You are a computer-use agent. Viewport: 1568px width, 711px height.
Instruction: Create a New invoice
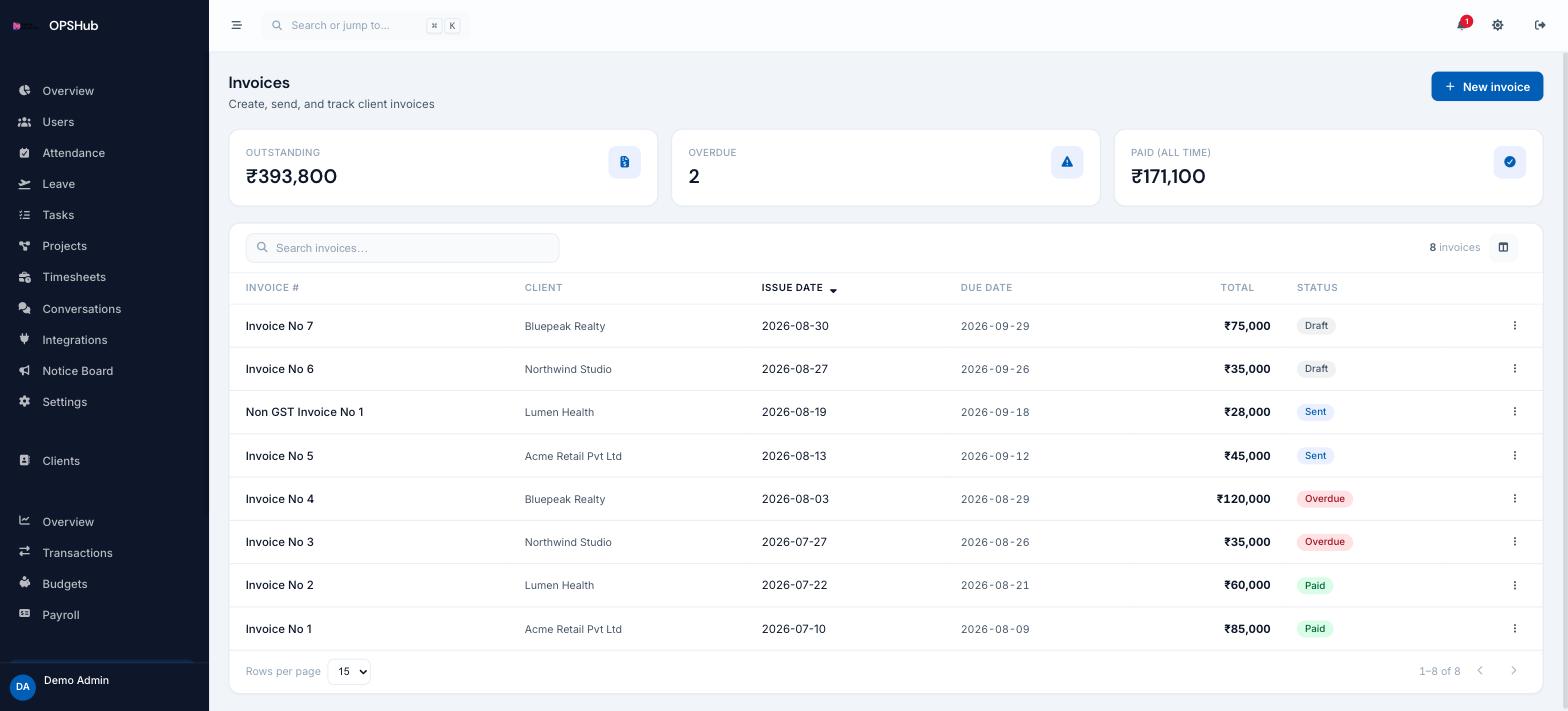tap(1486, 87)
